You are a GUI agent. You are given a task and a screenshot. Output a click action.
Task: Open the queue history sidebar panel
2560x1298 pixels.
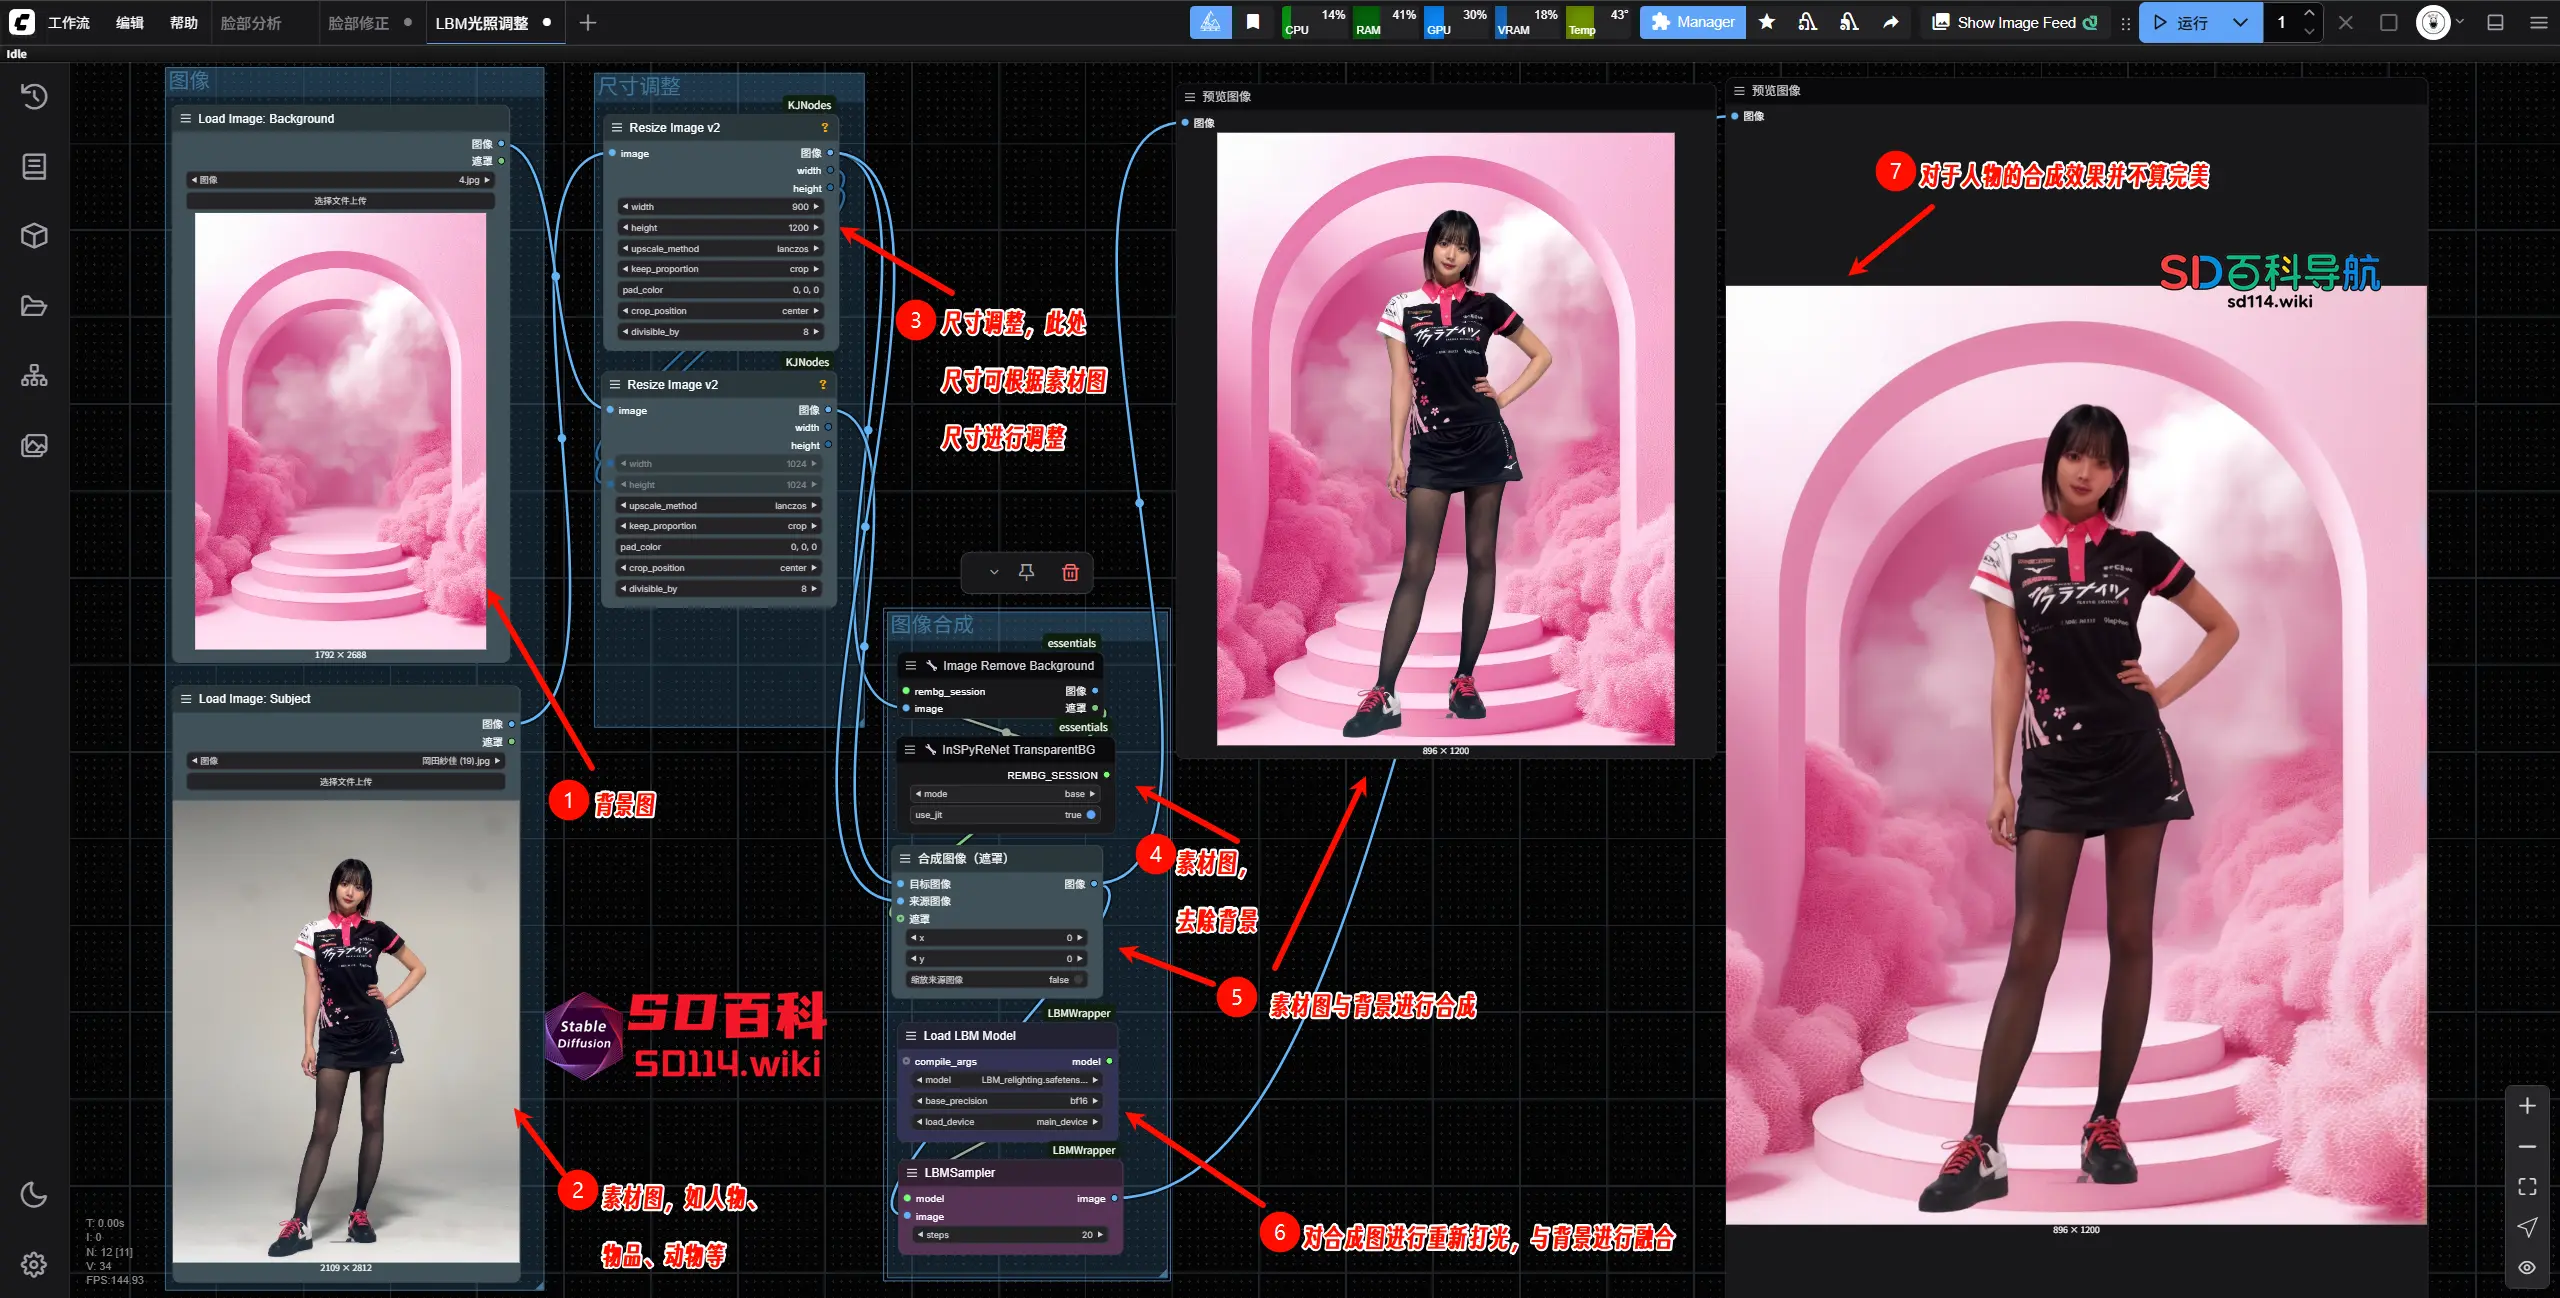tap(34, 97)
